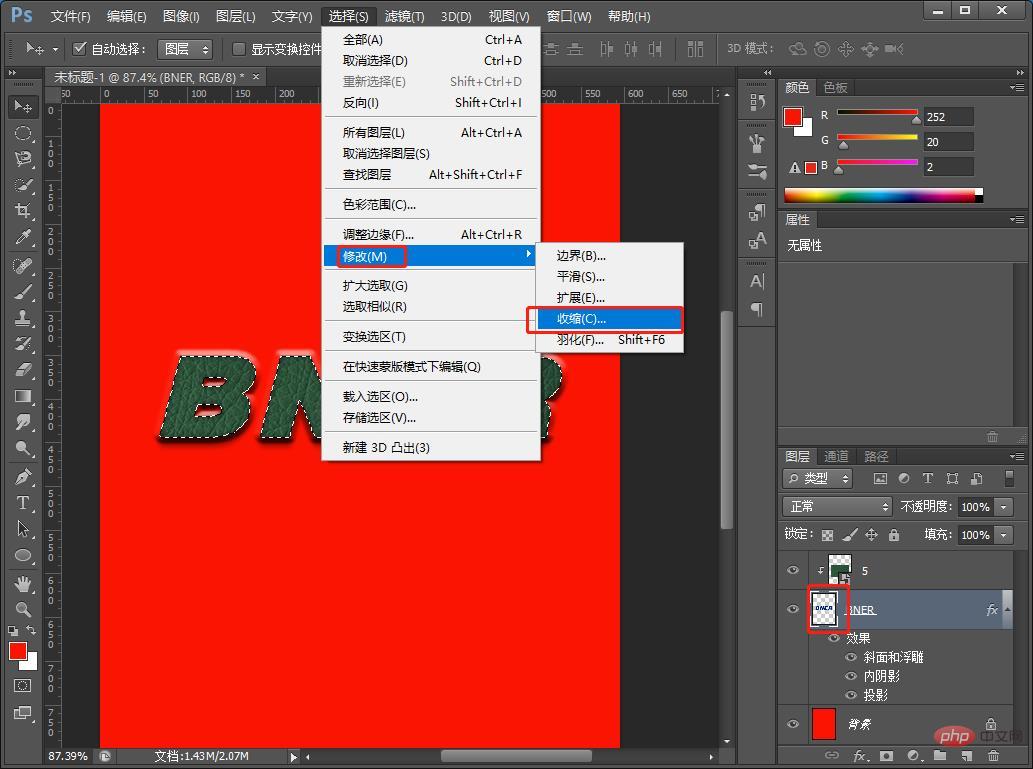Create new group folder icon

940,756
